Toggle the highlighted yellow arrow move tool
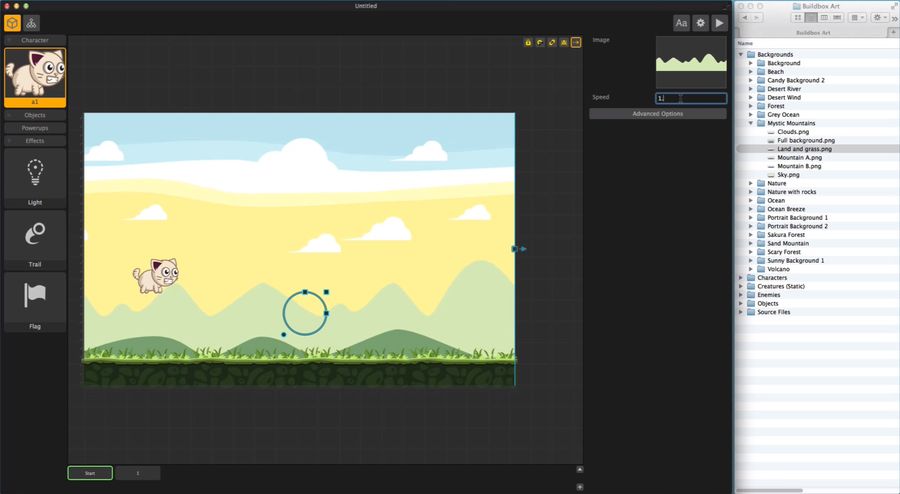The height and width of the screenshot is (494, 900). (576, 42)
